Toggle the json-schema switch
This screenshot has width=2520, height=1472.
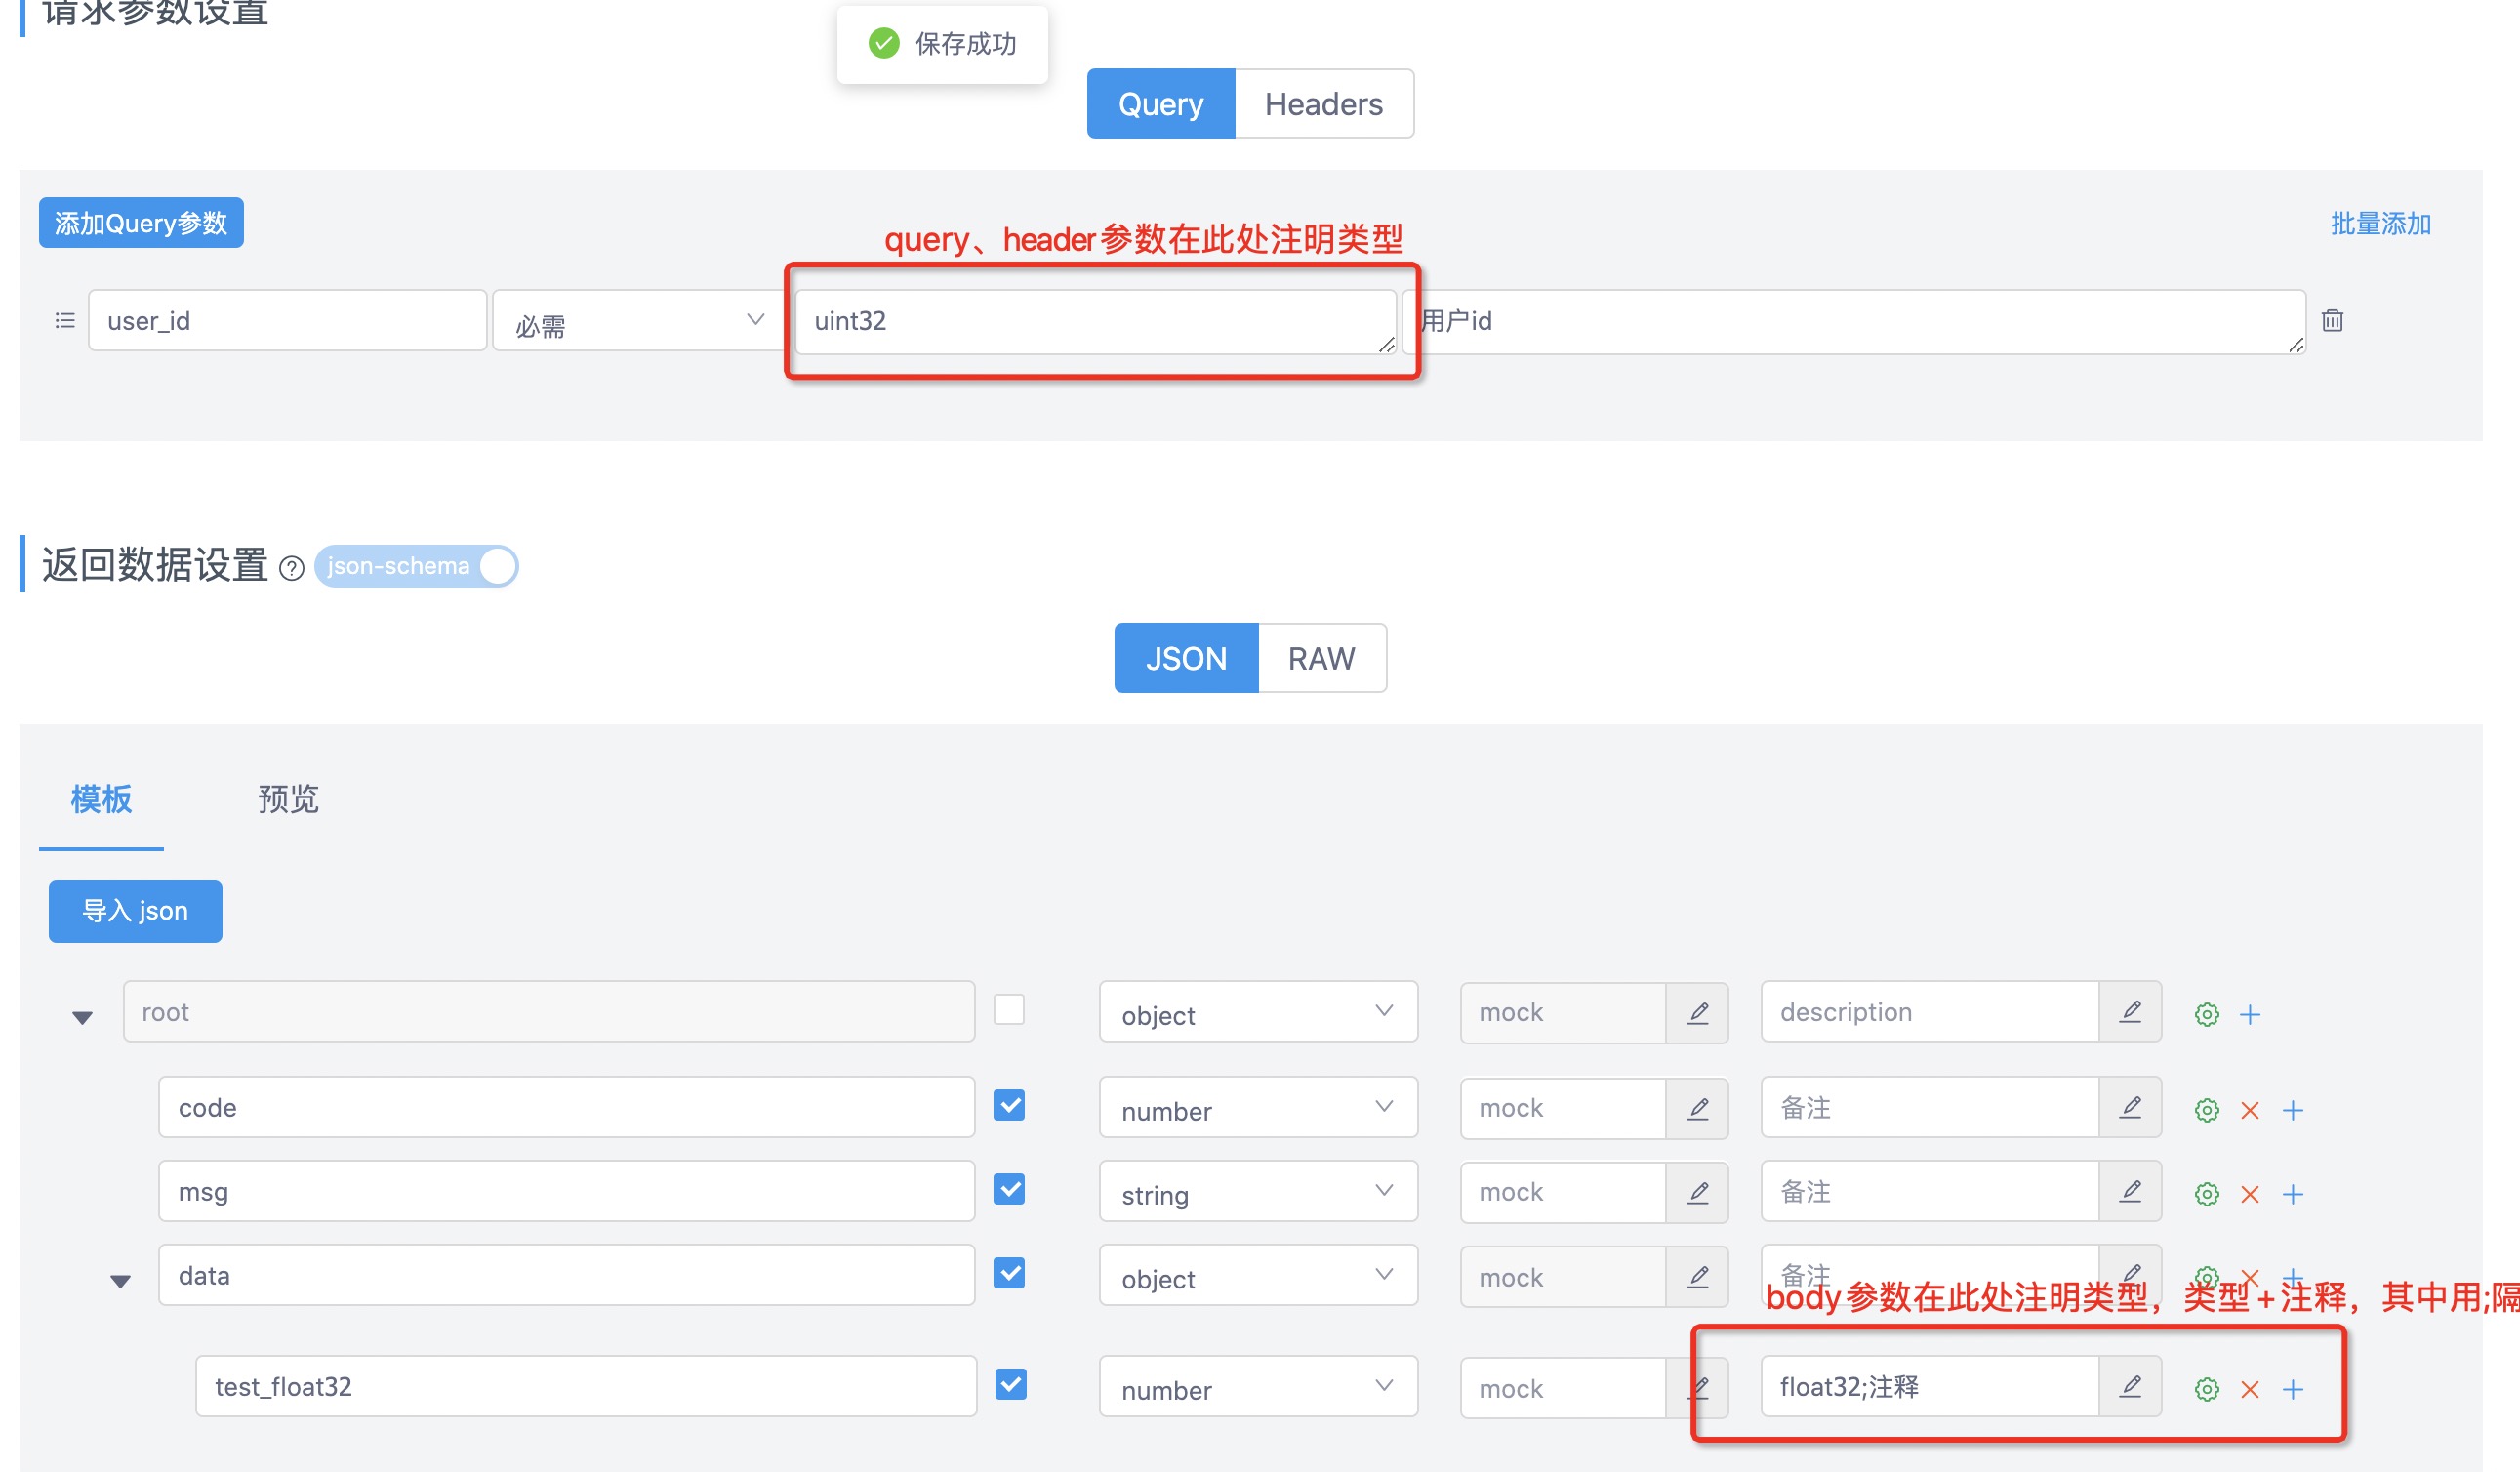coord(416,567)
